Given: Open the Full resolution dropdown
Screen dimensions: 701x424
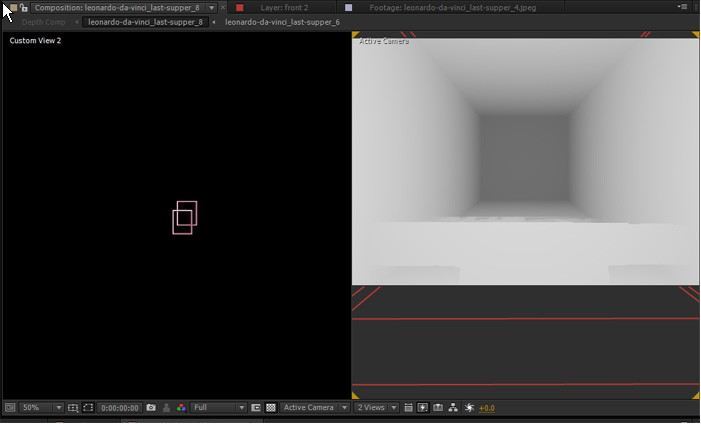Looking at the screenshot, I should [x=218, y=407].
